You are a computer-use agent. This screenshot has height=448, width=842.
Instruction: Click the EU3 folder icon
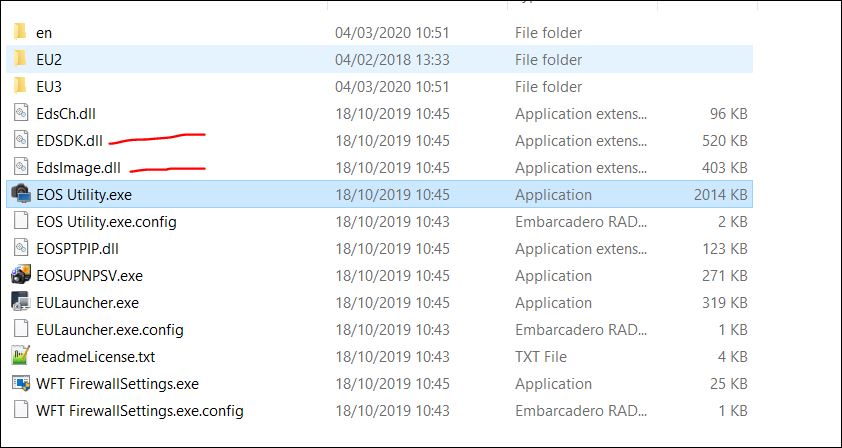20,86
